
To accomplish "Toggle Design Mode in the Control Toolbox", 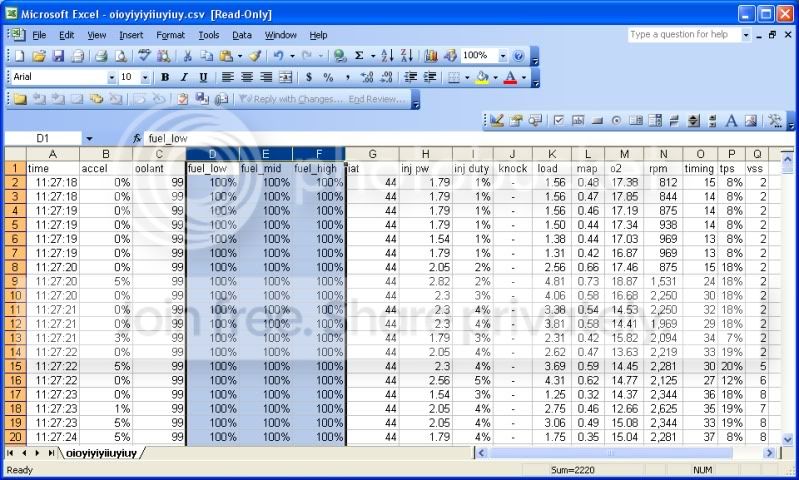I will 497,121.
